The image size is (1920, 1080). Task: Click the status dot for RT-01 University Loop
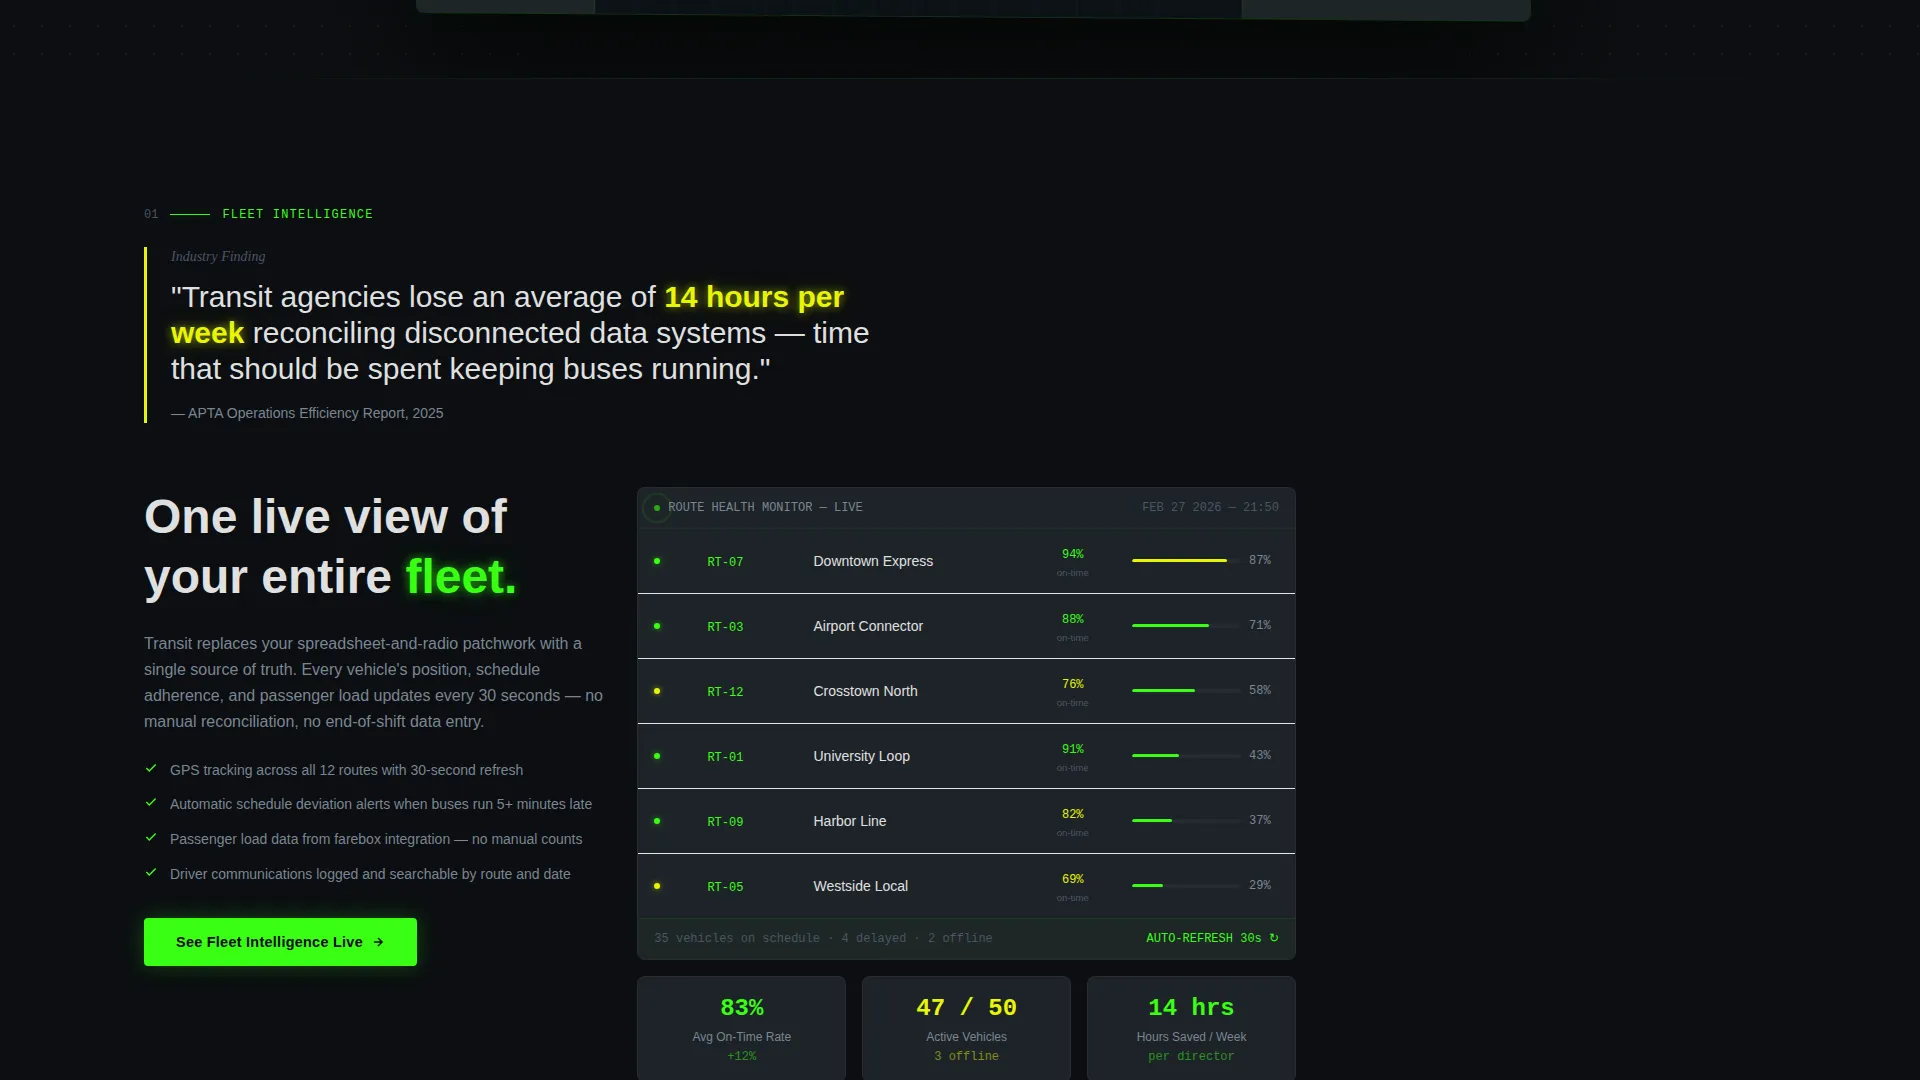(x=657, y=756)
